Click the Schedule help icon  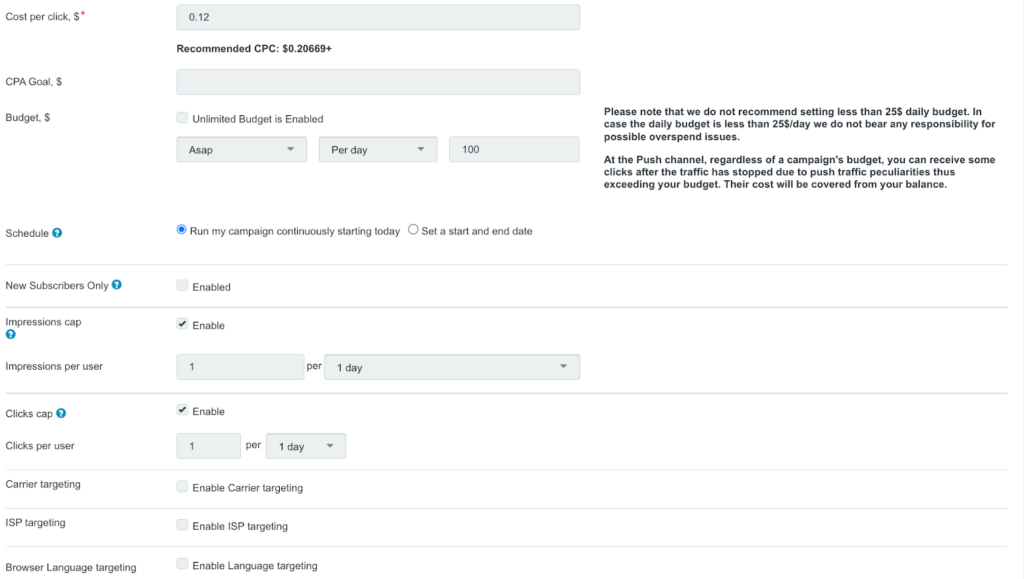coord(57,233)
